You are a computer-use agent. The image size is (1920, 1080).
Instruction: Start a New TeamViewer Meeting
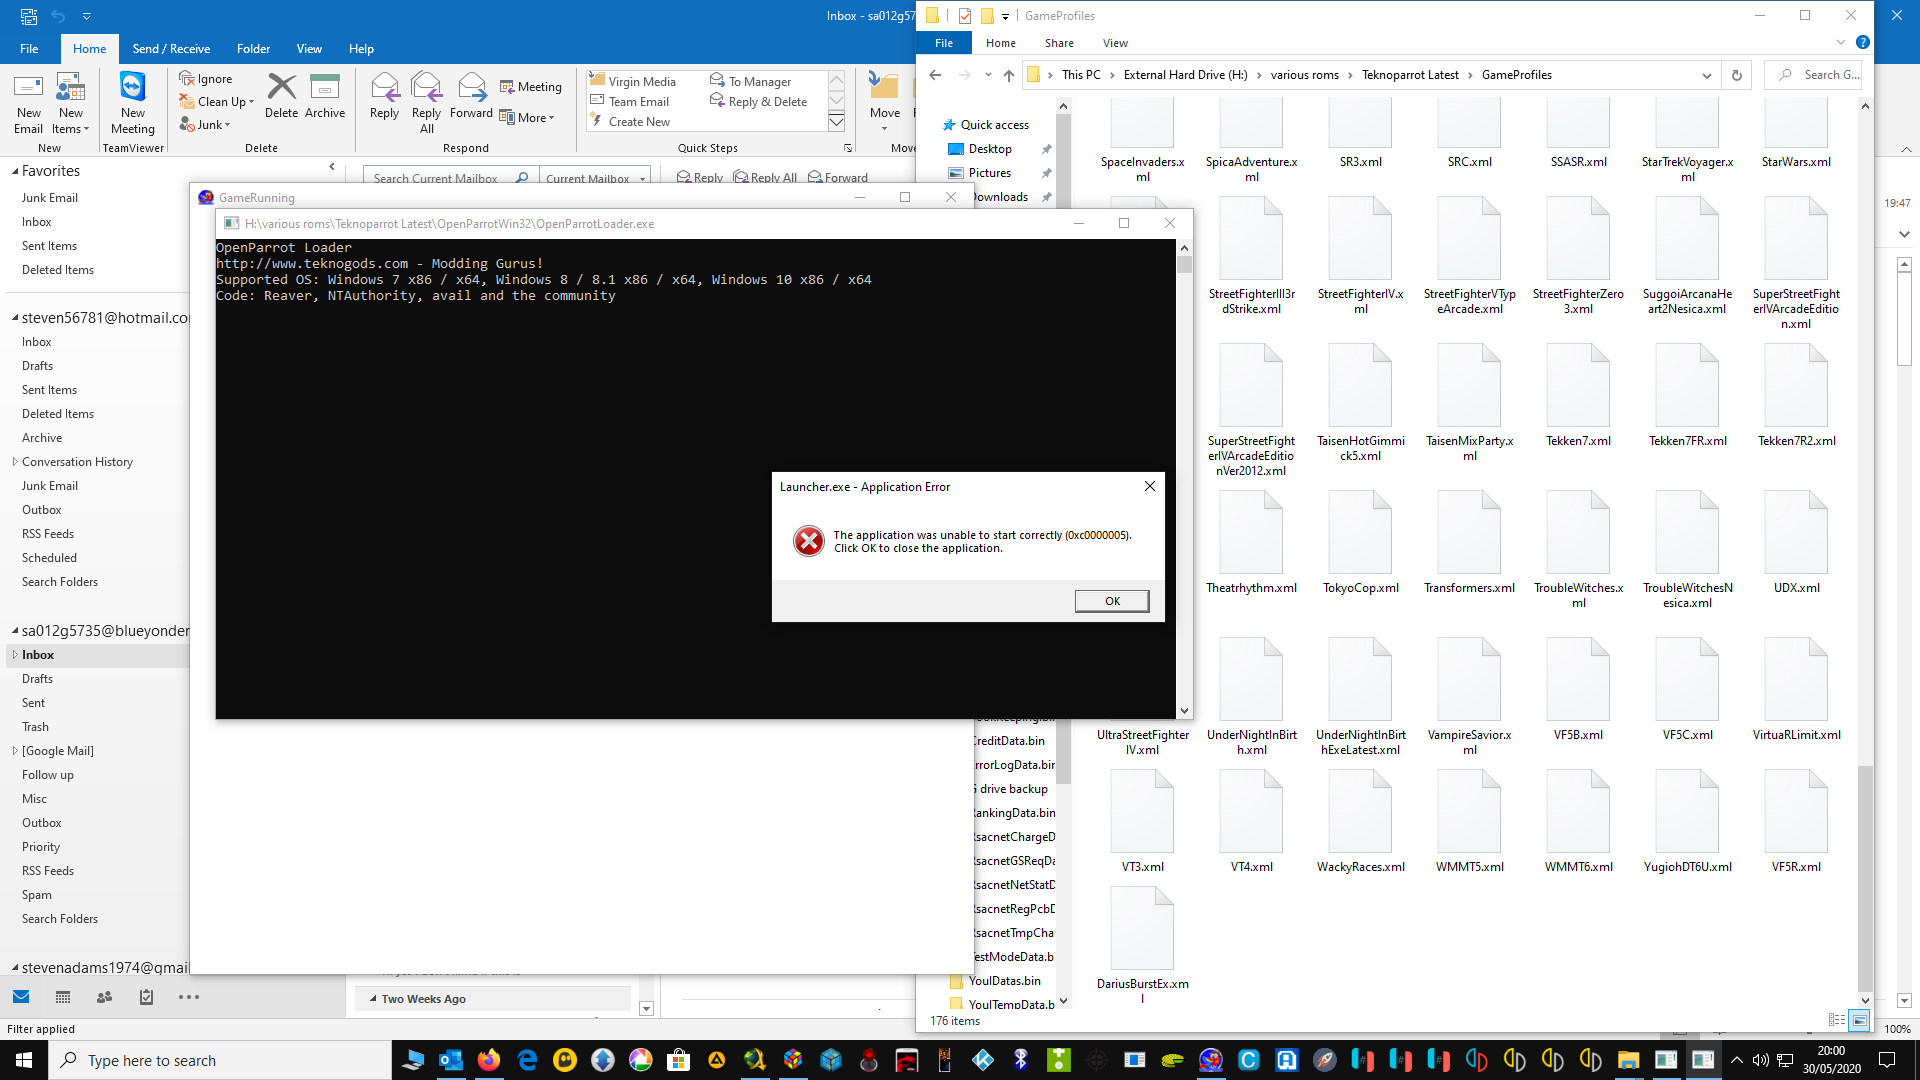[x=133, y=103]
